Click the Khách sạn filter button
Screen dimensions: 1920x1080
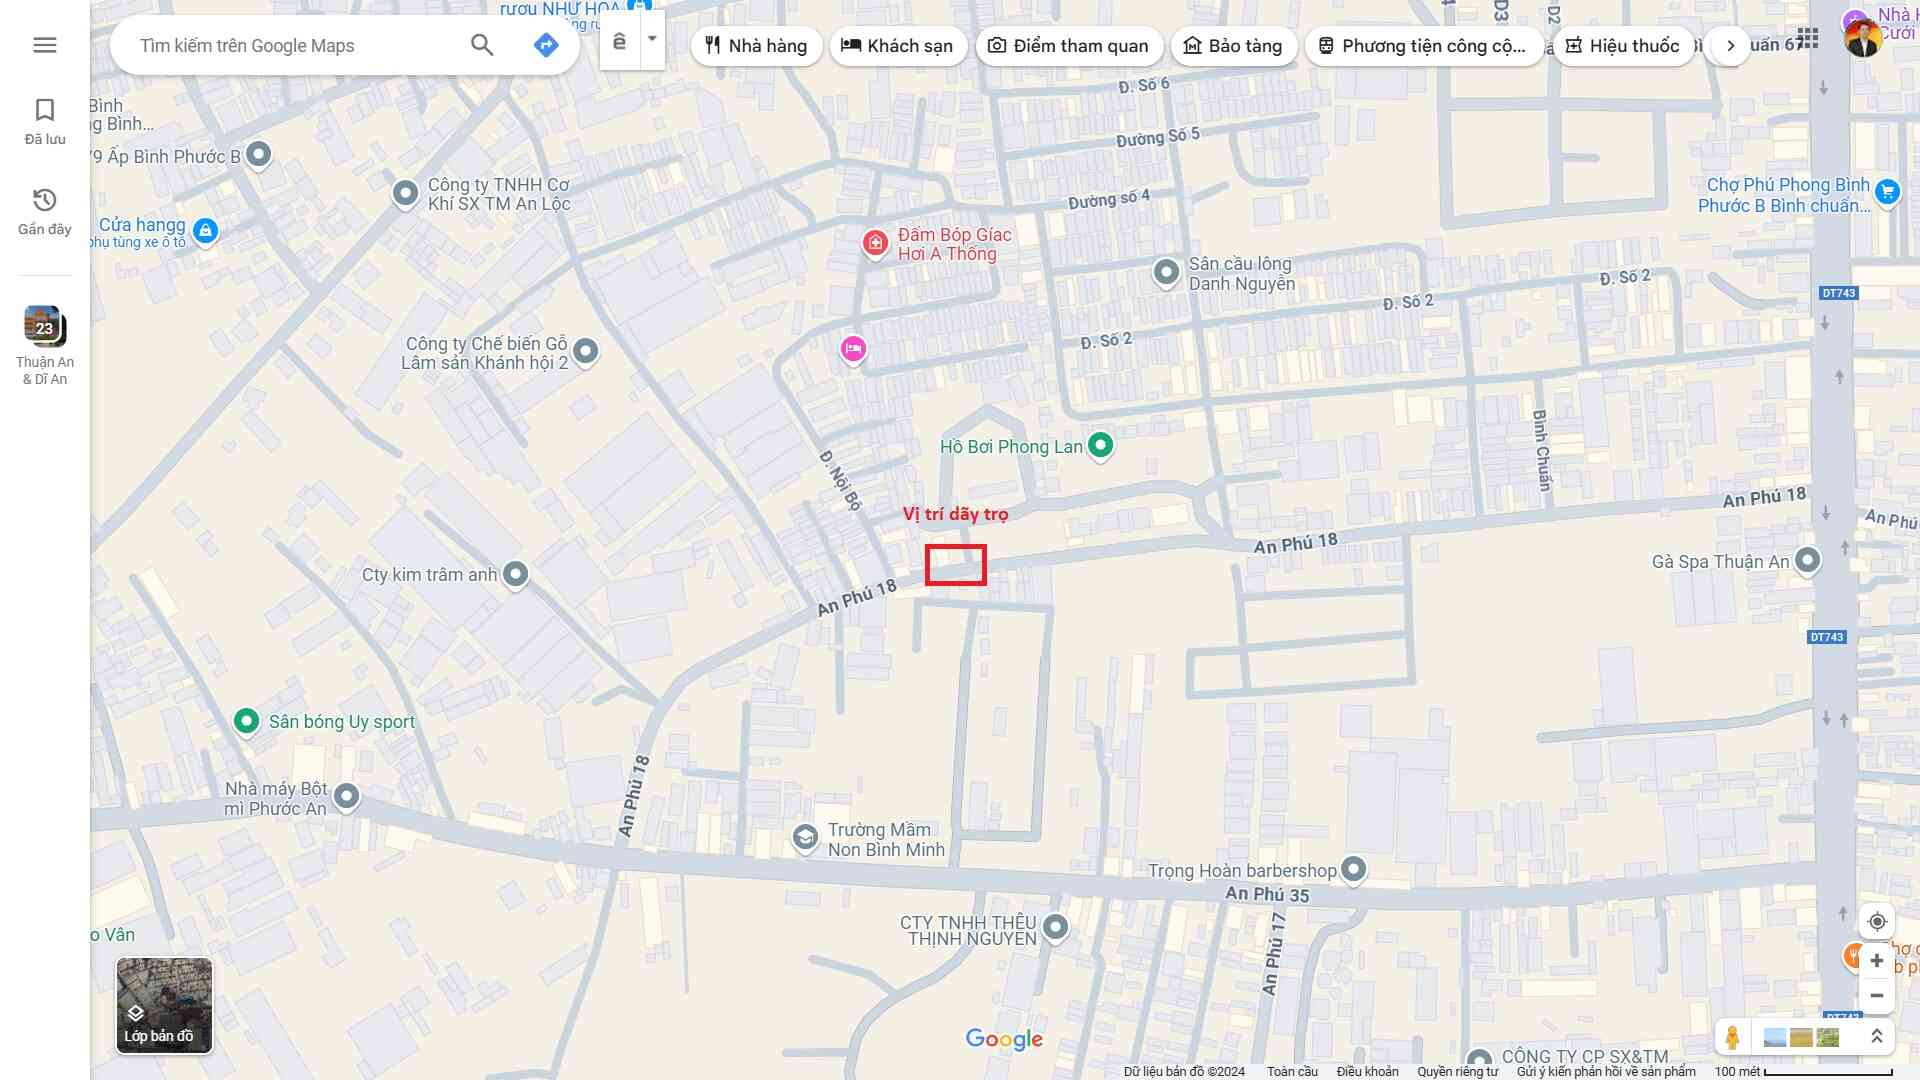pos(897,46)
